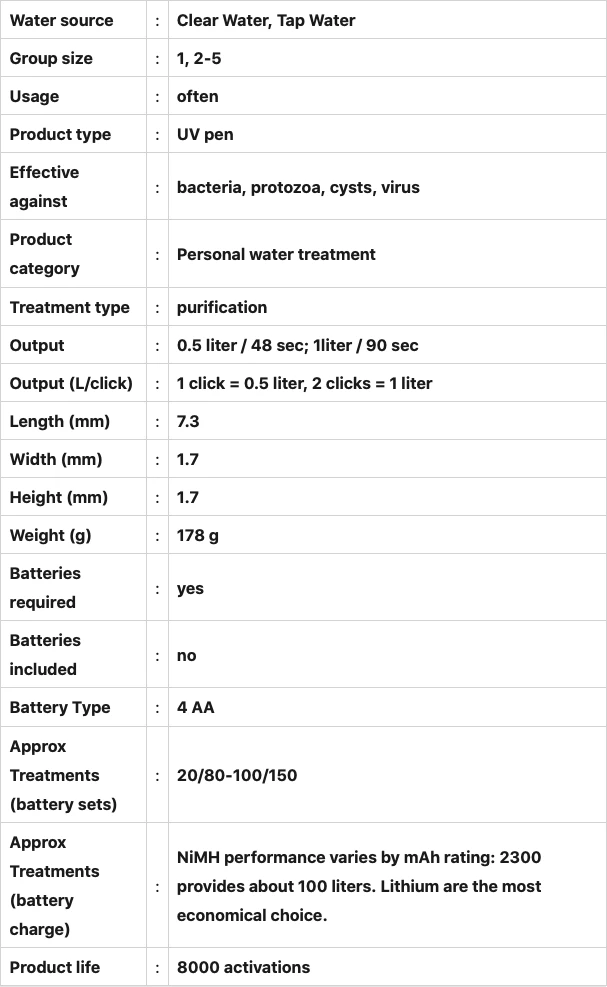Select the weight value '178 g'
Viewport: 607px width, 987px height.
coord(198,535)
